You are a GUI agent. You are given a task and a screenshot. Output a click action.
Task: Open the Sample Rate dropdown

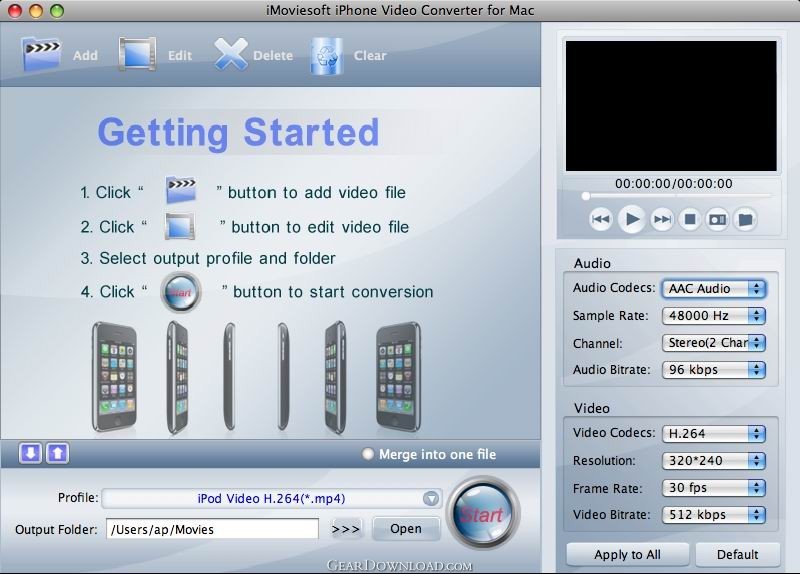point(714,315)
